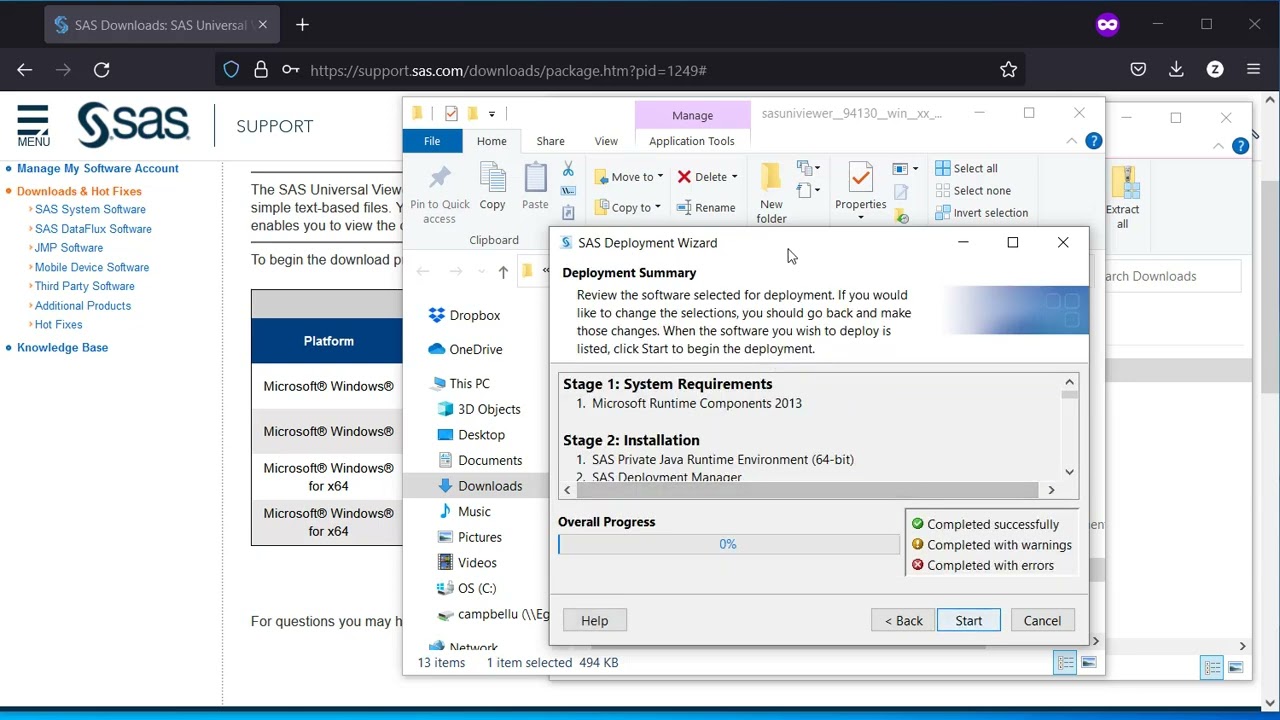
Task: Open the Knowledge Base link
Action: pos(62,347)
